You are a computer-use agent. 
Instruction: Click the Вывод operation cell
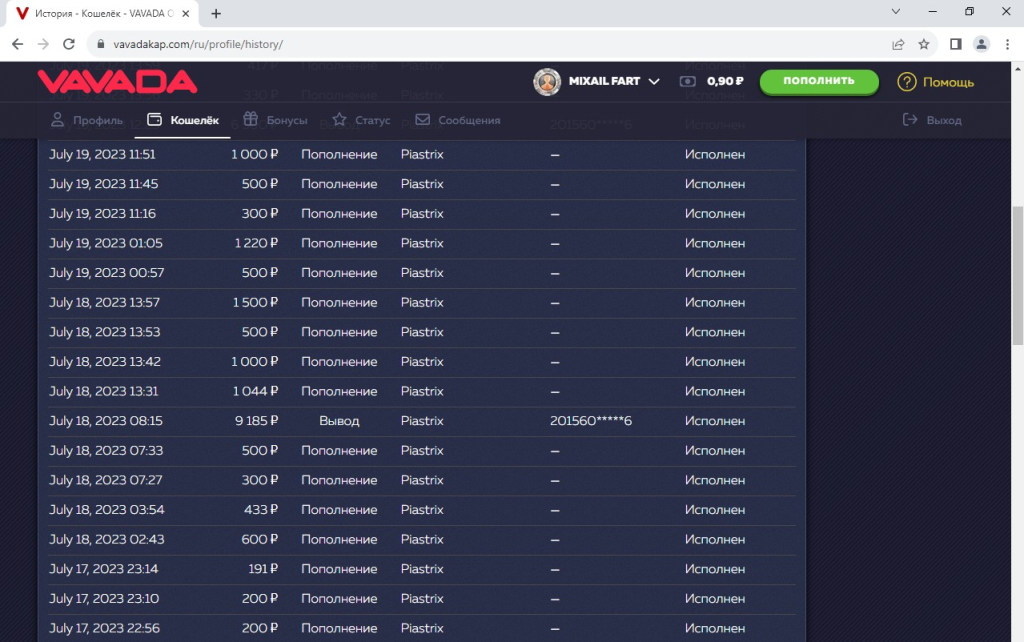[x=339, y=421]
